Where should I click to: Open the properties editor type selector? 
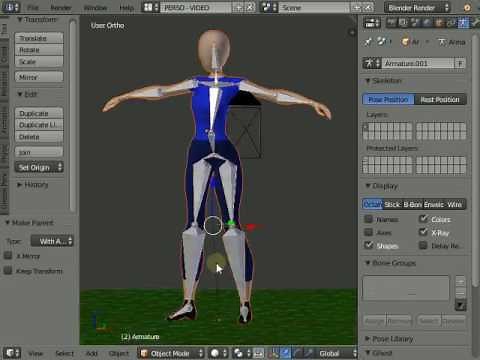(372, 23)
